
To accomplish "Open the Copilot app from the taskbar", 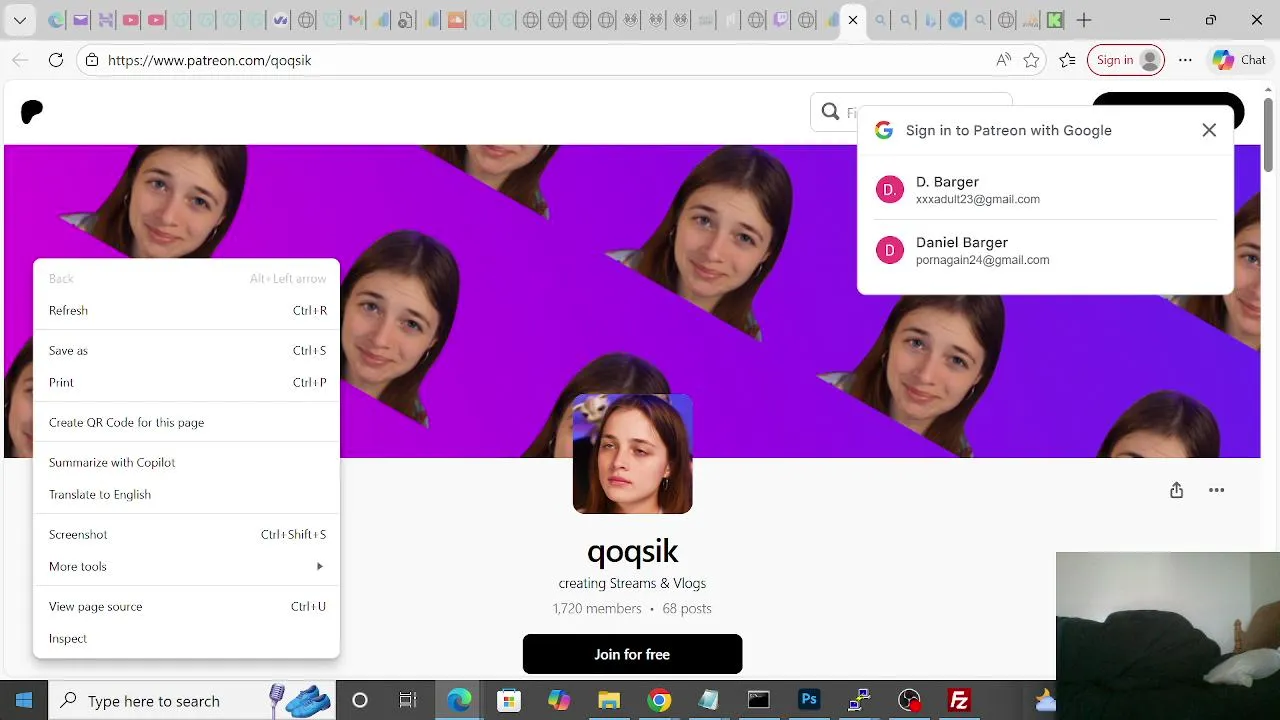I will (559, 700).
